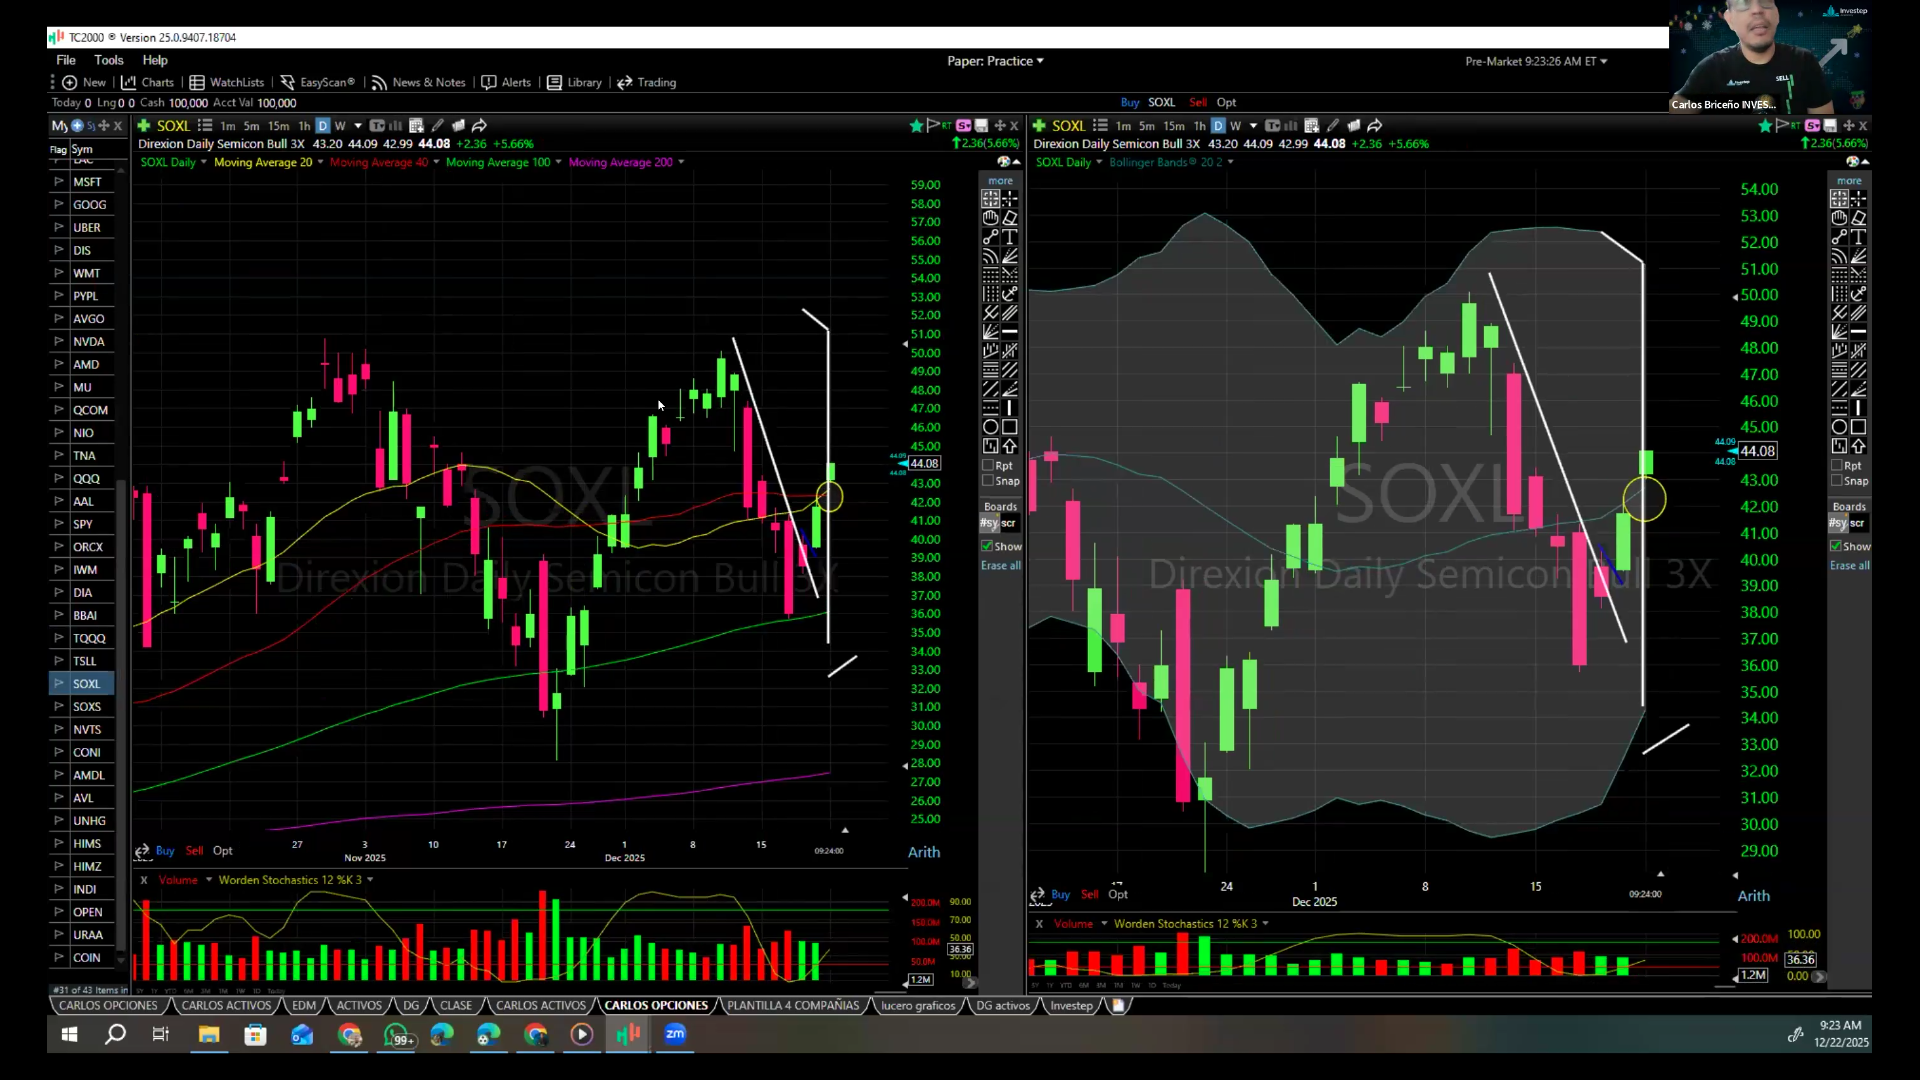Open the Paper: Practice account dropdown

(x=995, y=61)
